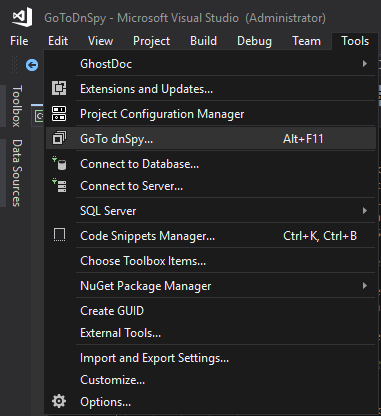Click the Code Snippets Manager icon
This screenshot has height=416, width=381.
[59, 235]
